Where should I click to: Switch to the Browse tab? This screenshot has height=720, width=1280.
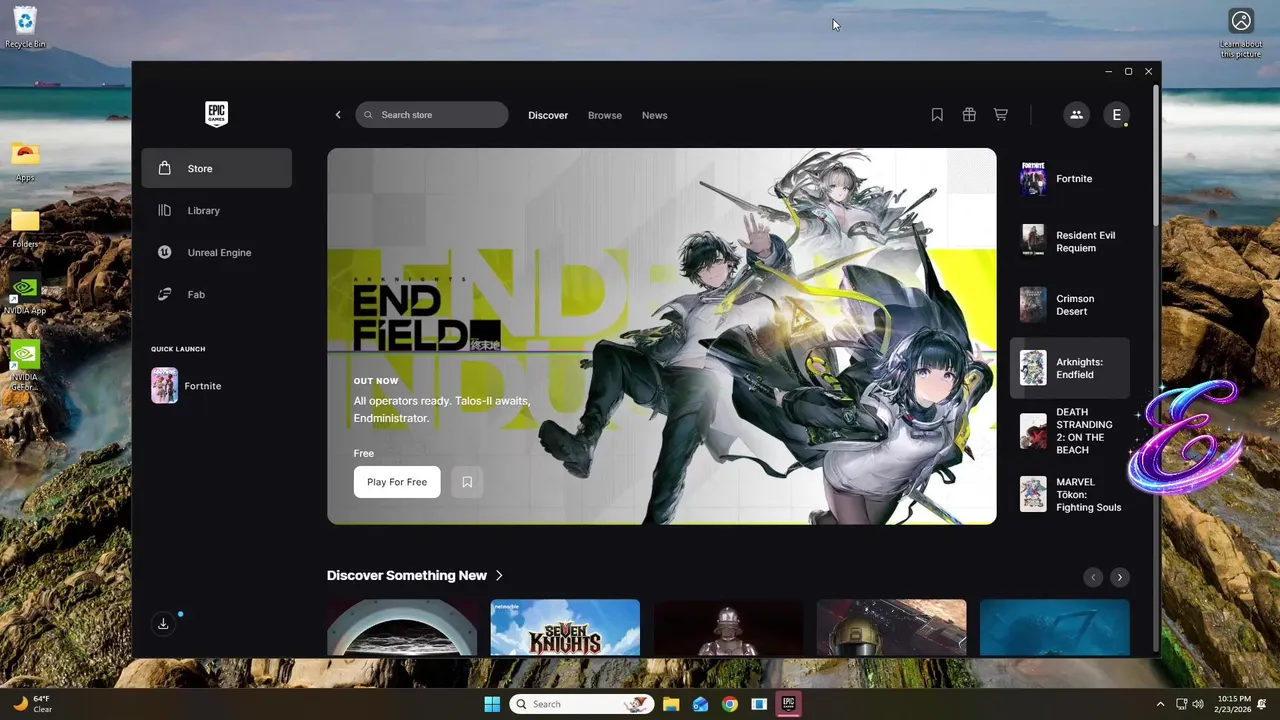605,115
